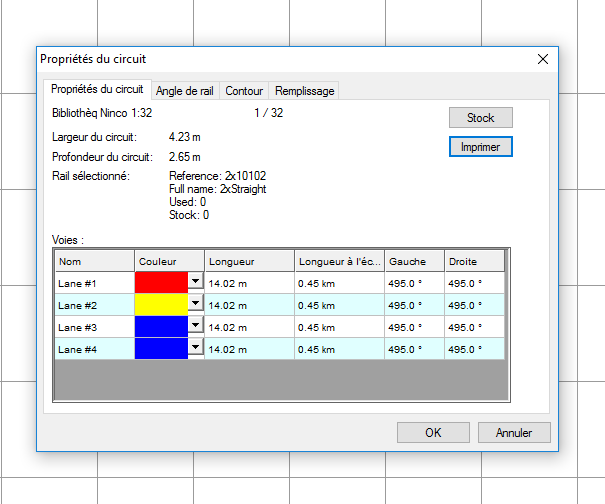
Task: Click the Longueur column header
Action: pyautogui.click(x=249, y=261)
